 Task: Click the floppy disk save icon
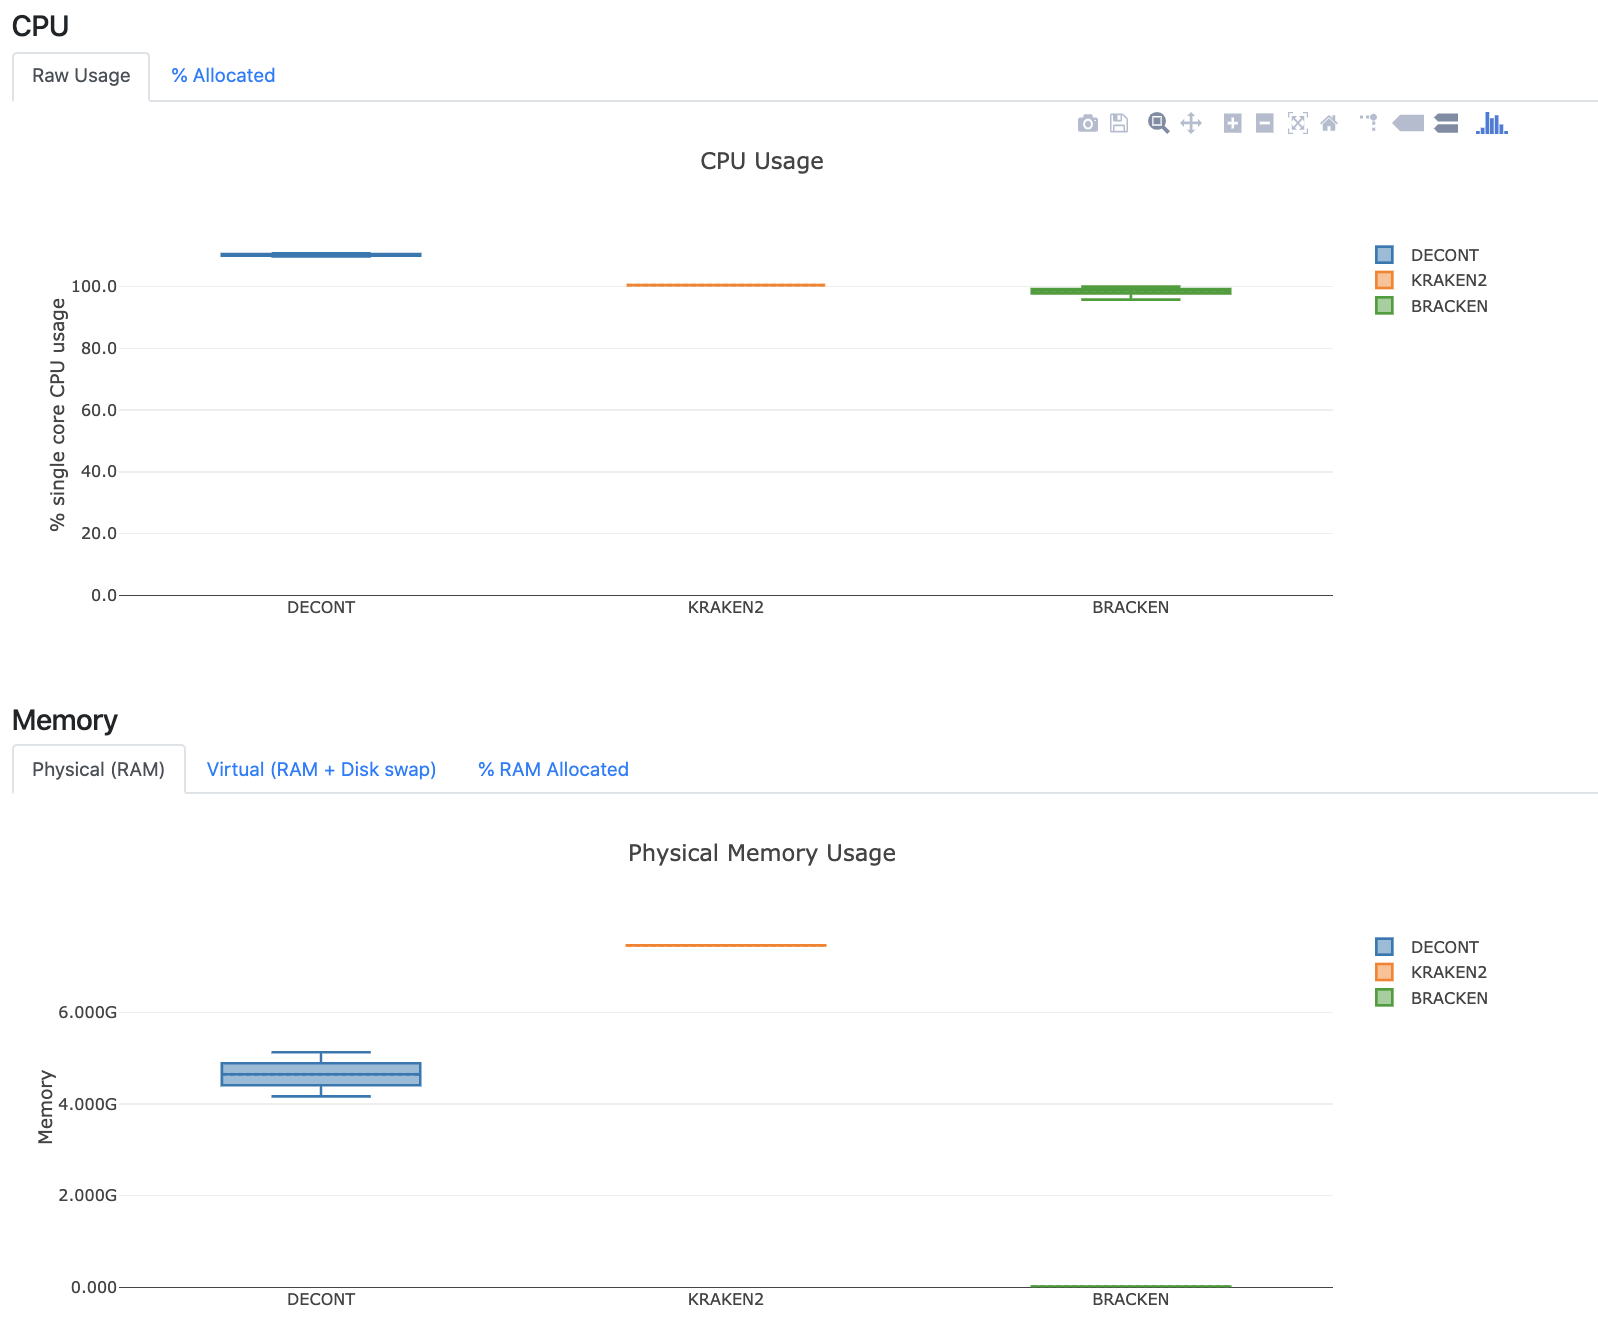tap(1119, 123)
